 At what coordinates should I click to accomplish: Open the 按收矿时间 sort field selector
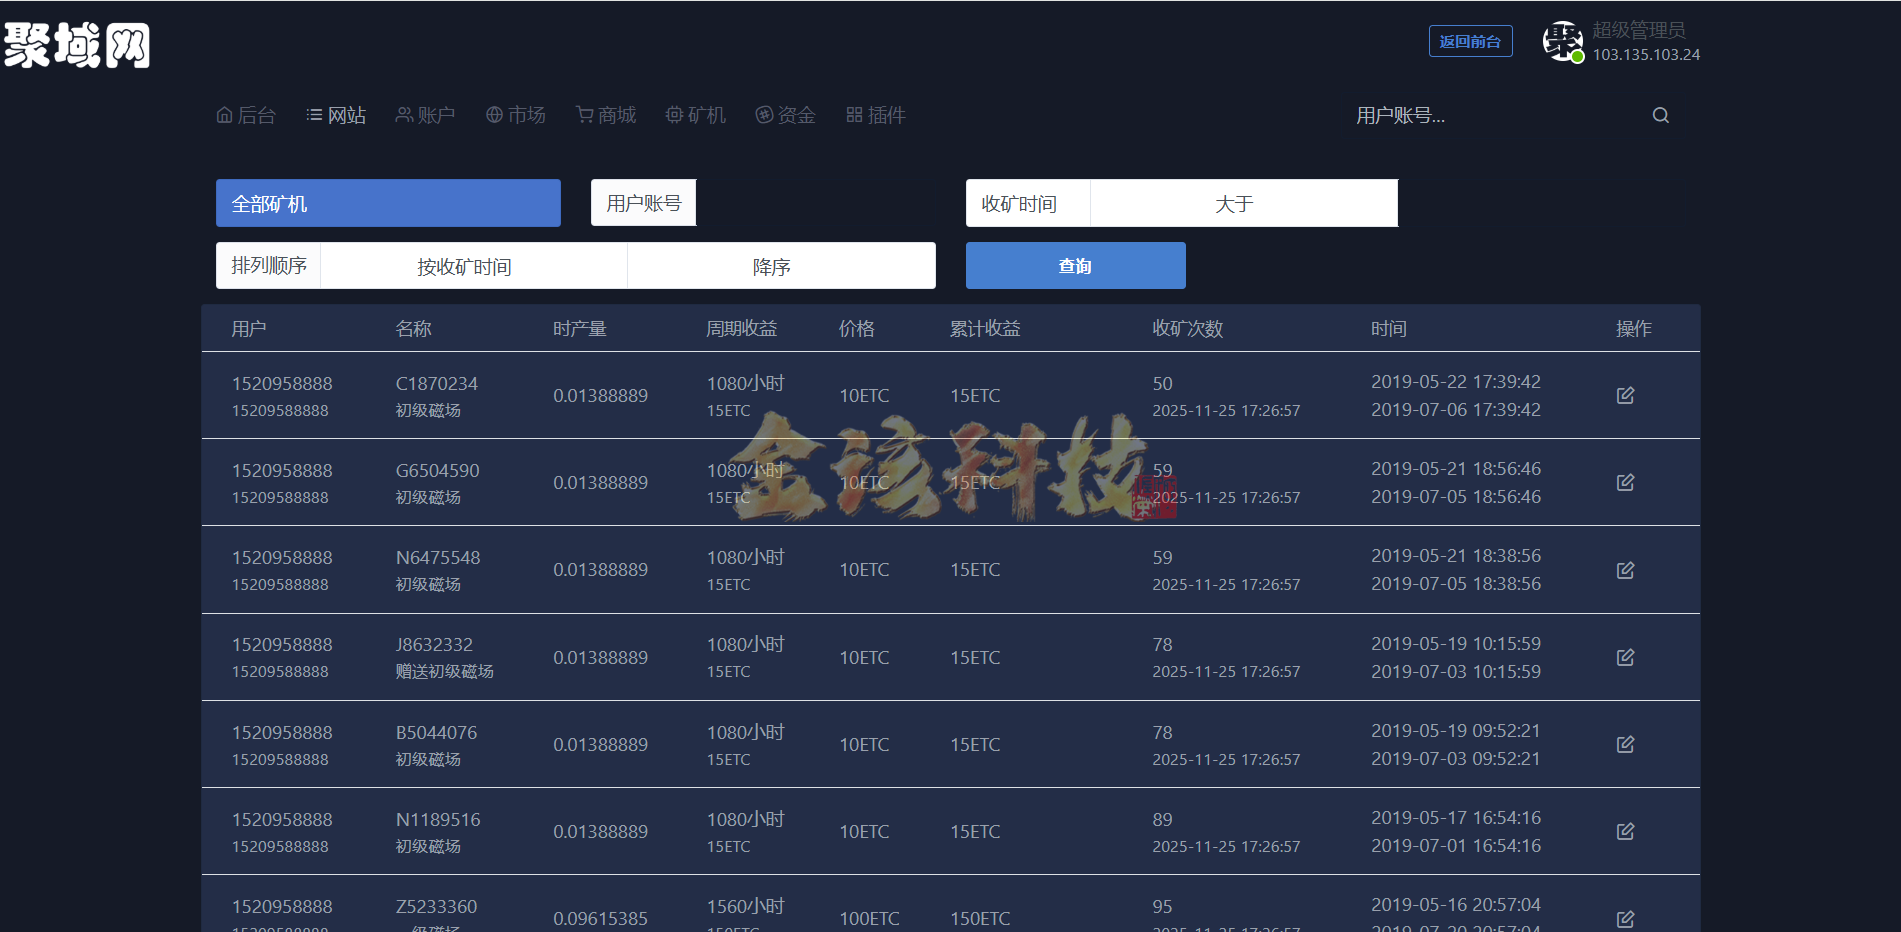(473, 265)
